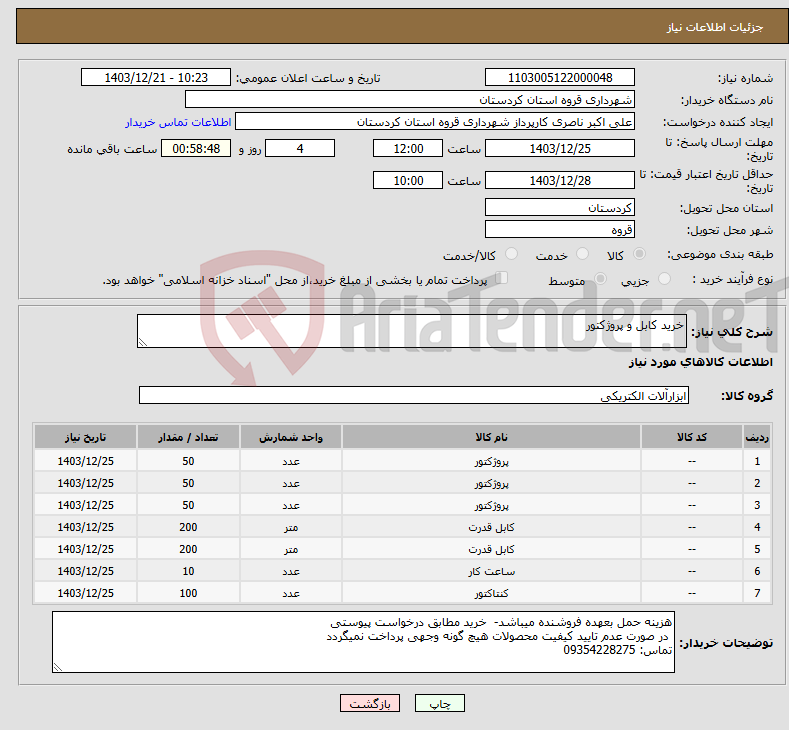Click the remaining days field showing 4

(x=300, y=148)
